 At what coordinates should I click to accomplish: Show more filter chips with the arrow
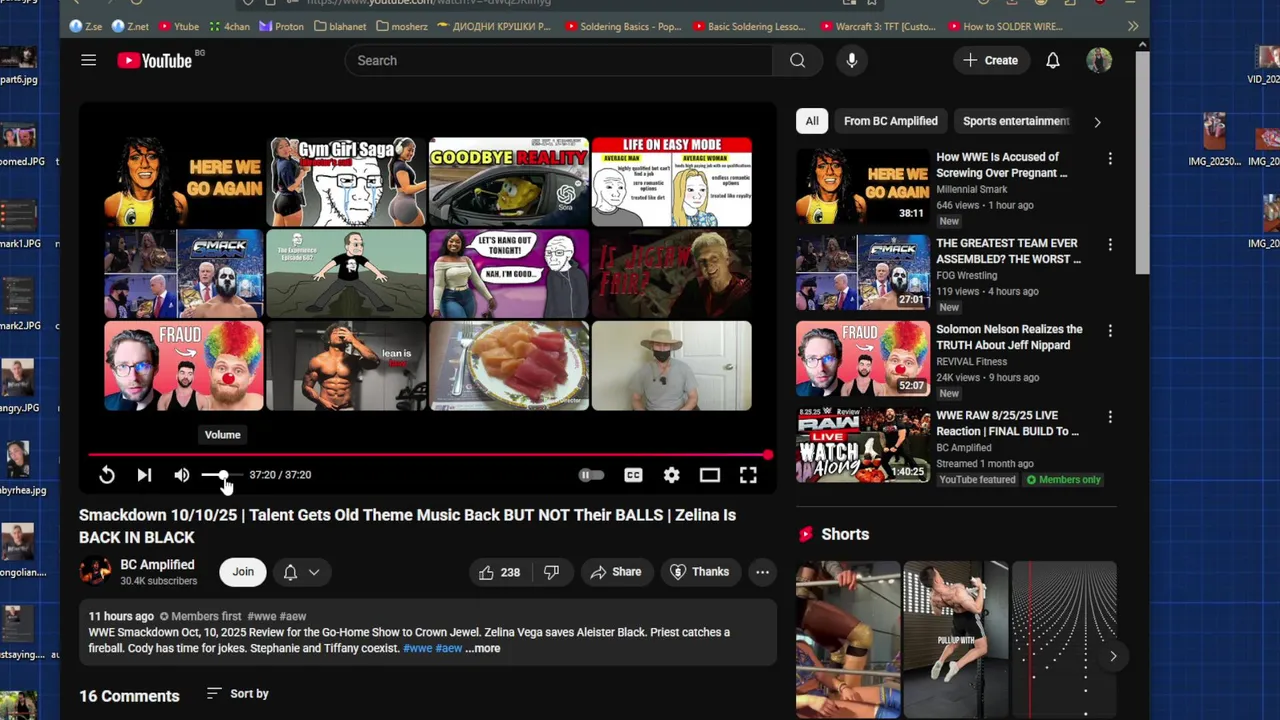tap(1097, 122)
